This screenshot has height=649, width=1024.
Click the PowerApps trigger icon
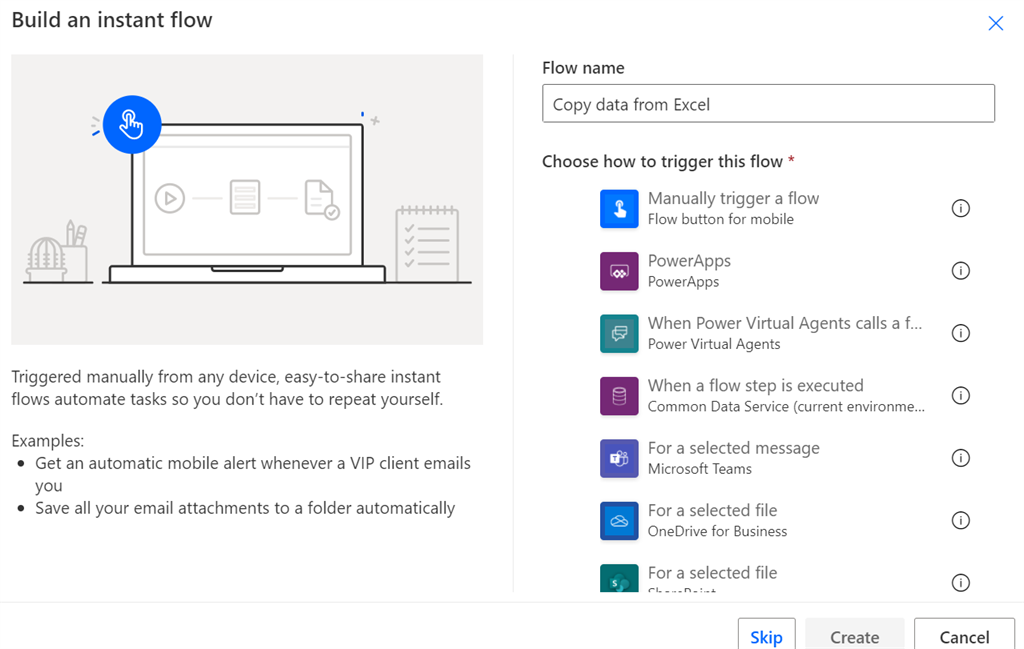[x=618, y=270]
